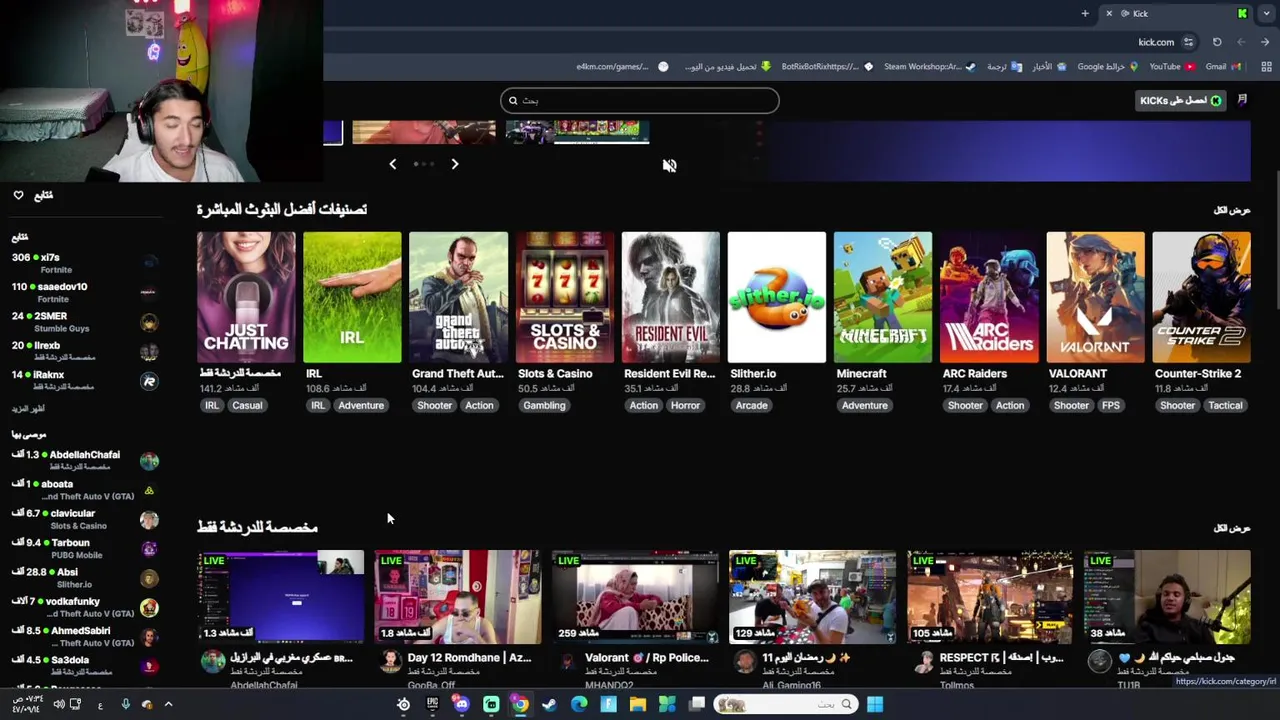
Task: Open the e4km.com games bookmark
Action: click(621, 67)
